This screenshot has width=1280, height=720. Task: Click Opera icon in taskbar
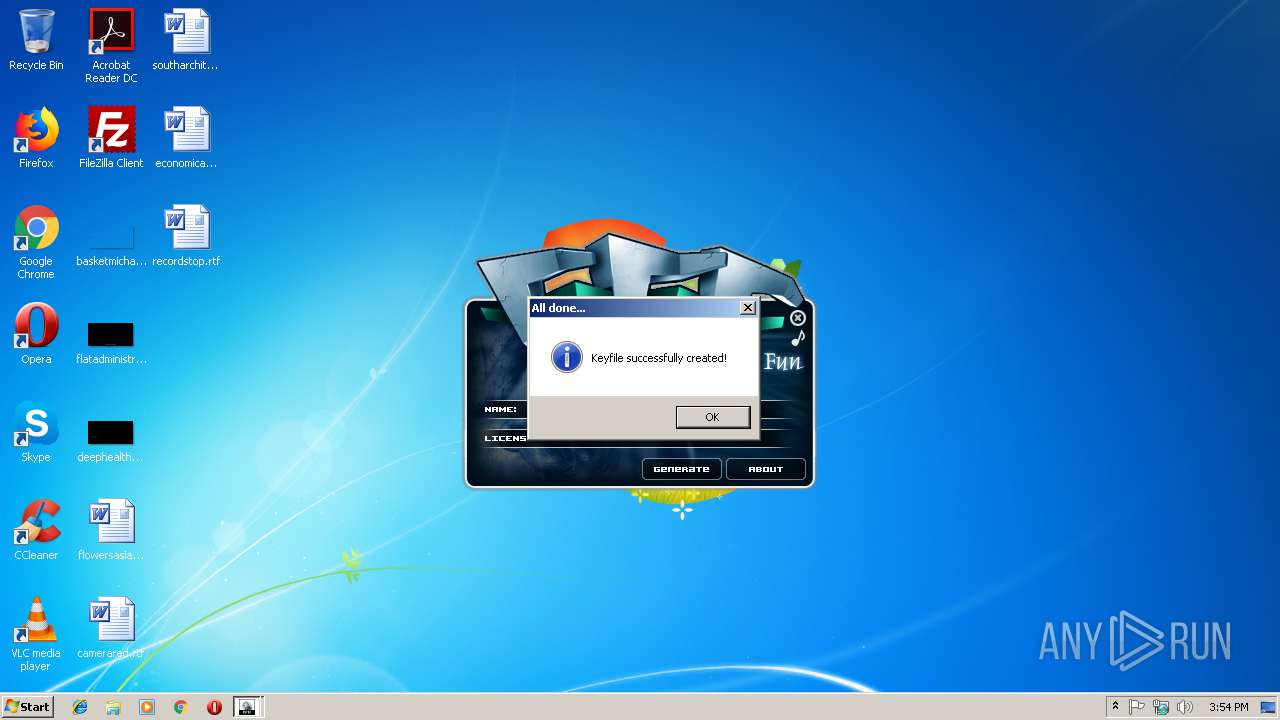click(x=214, y=707)
